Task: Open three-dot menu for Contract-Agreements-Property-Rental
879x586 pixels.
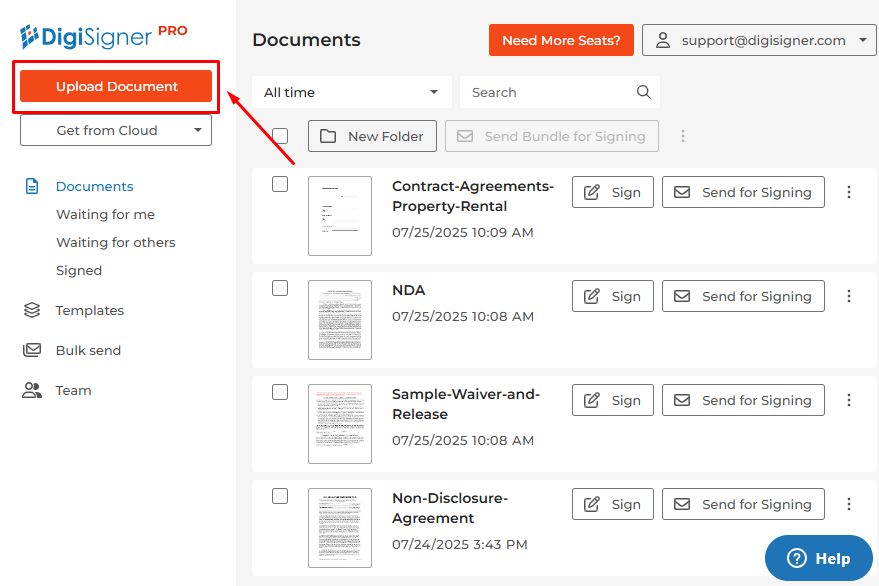Action: [849, 192]
